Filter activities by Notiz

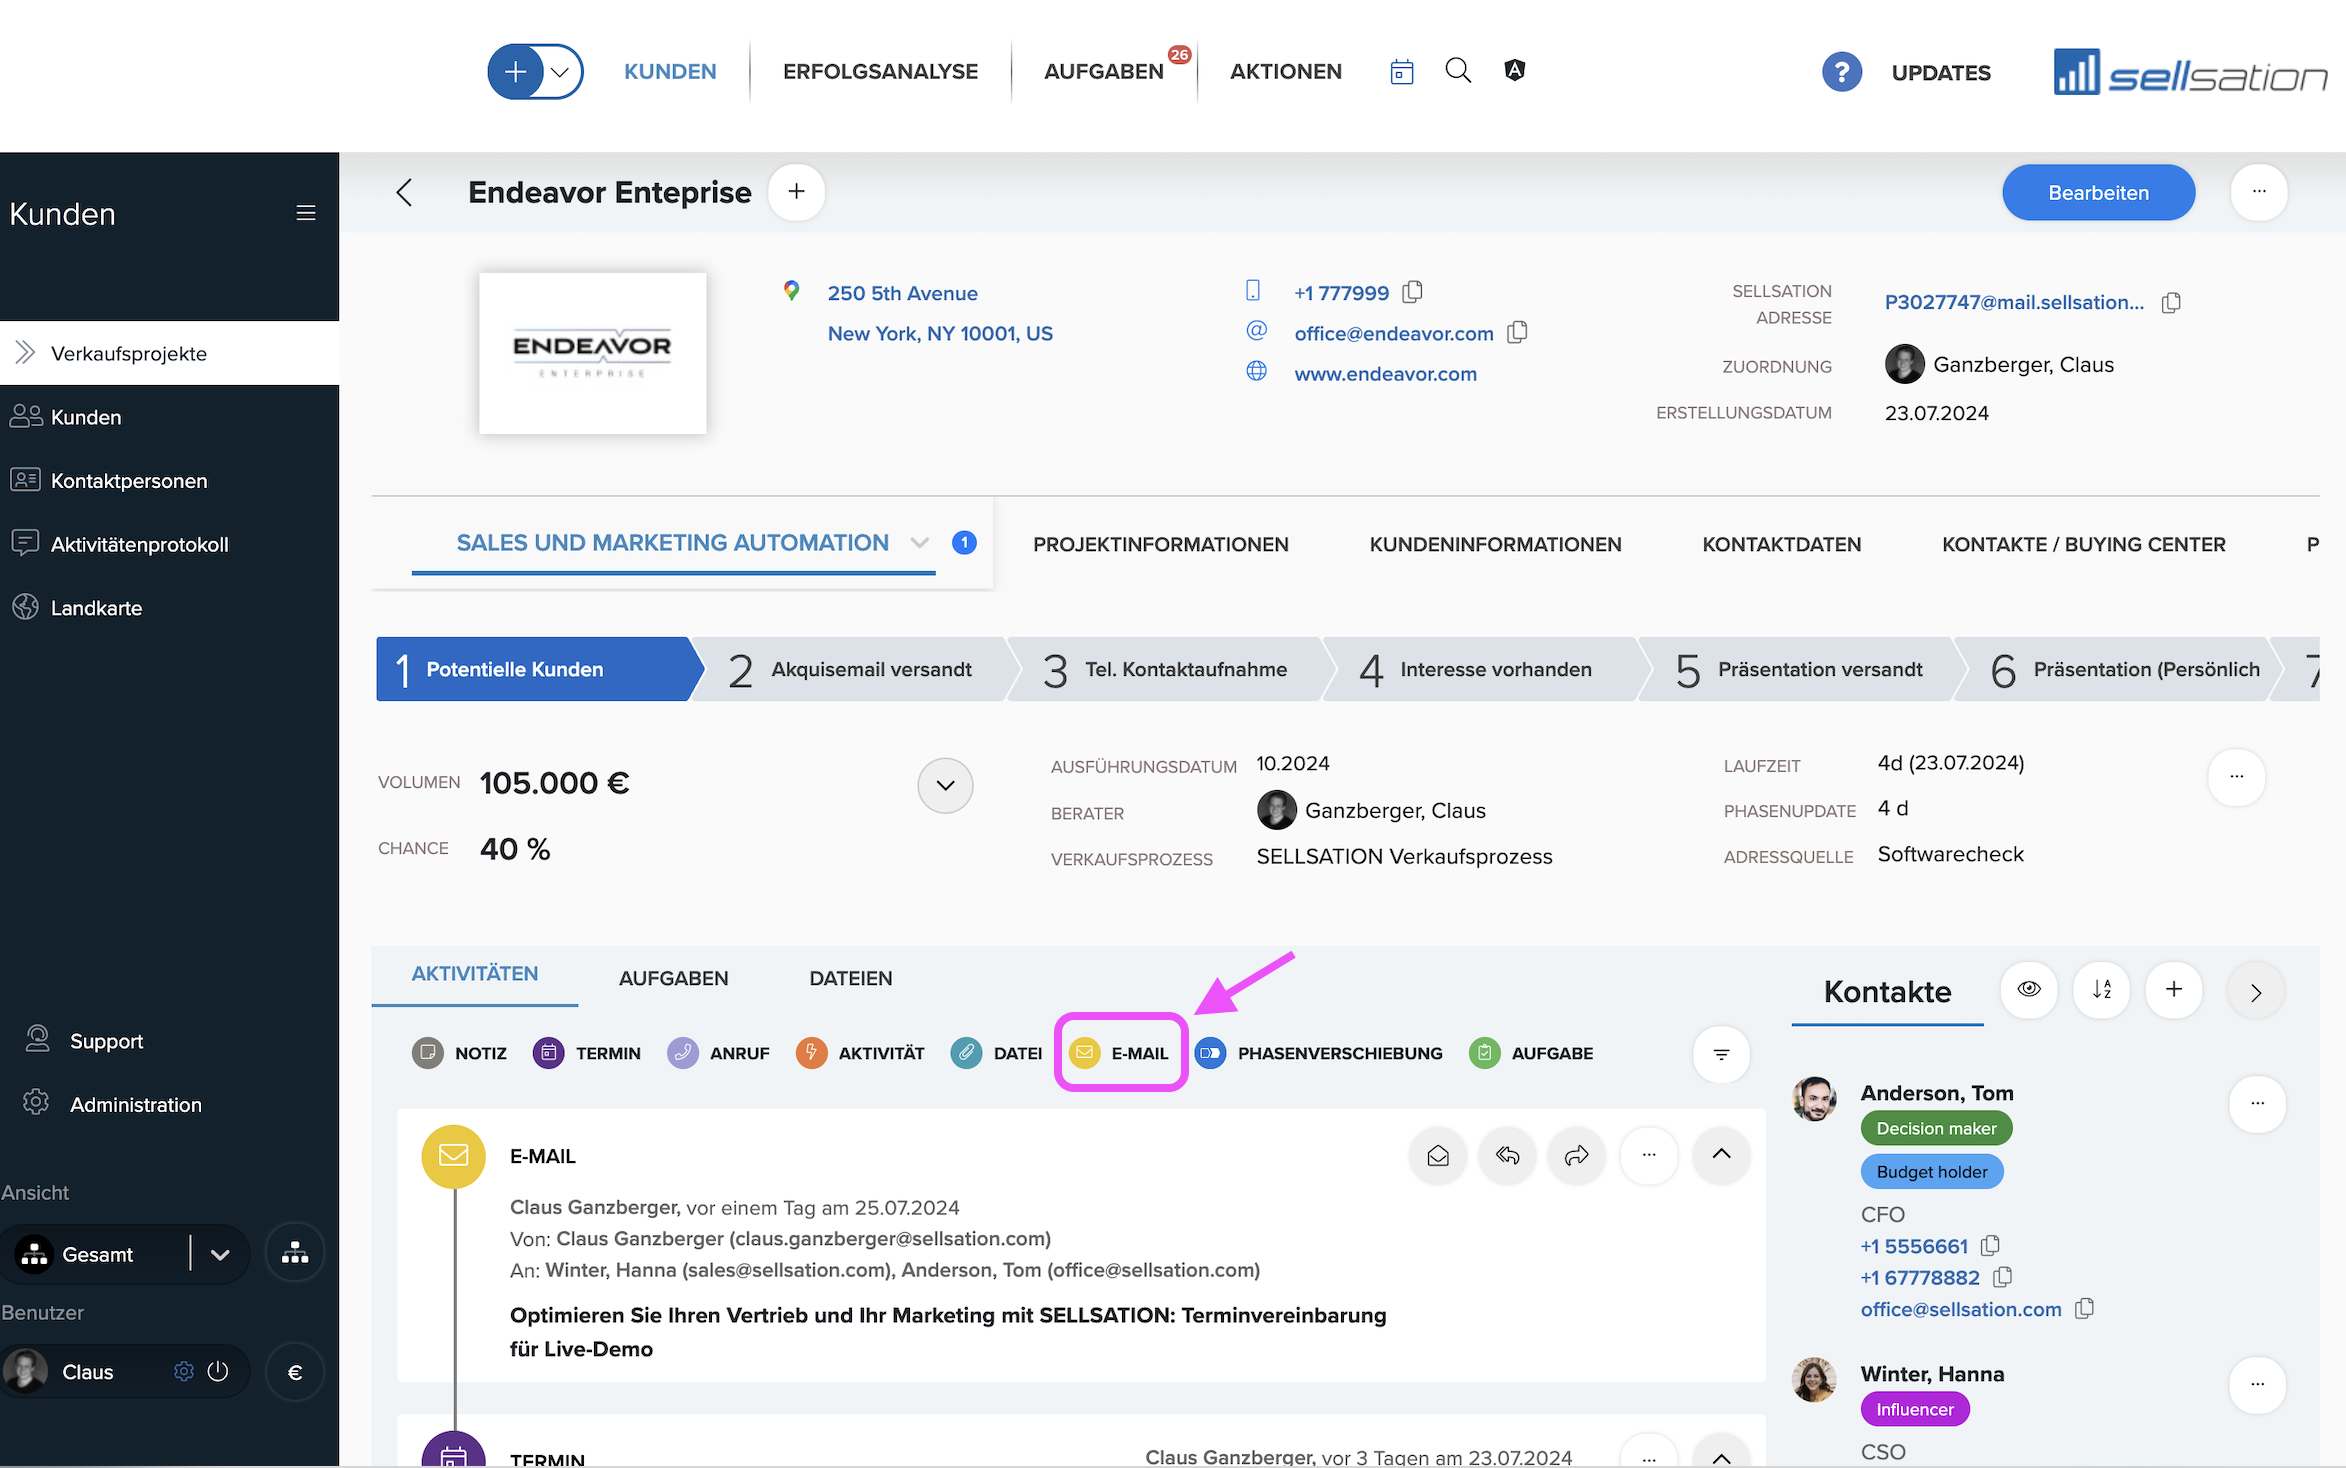click(x=460, y=1053)
